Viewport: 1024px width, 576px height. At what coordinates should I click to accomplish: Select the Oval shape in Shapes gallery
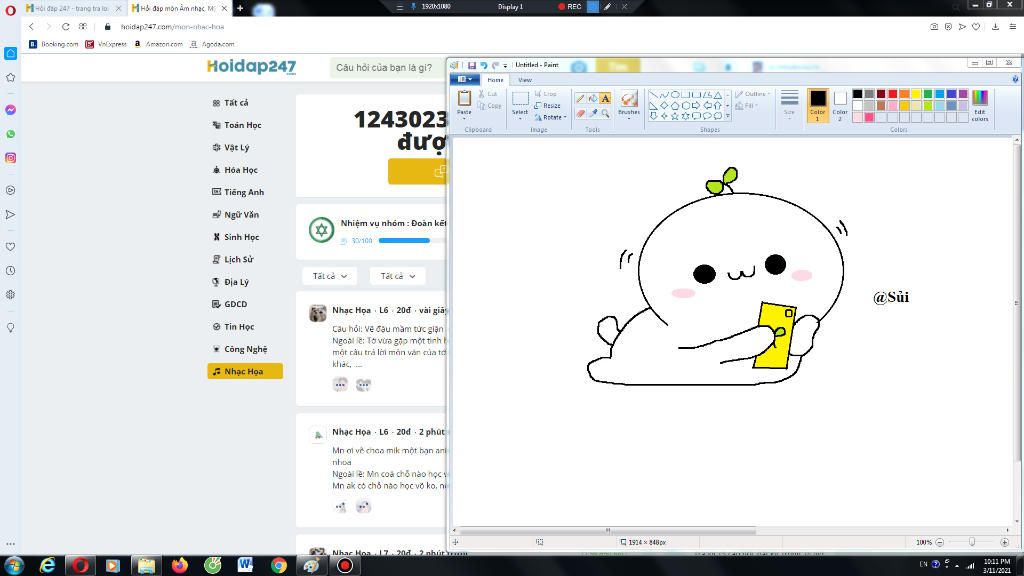(x=675, y=95)
